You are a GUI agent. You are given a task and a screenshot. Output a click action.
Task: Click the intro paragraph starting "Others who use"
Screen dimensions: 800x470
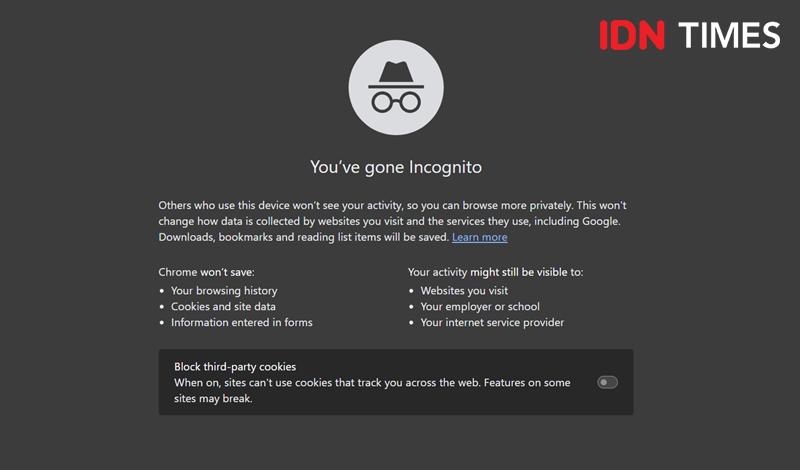pyautogui.click(x=392, y=221)
